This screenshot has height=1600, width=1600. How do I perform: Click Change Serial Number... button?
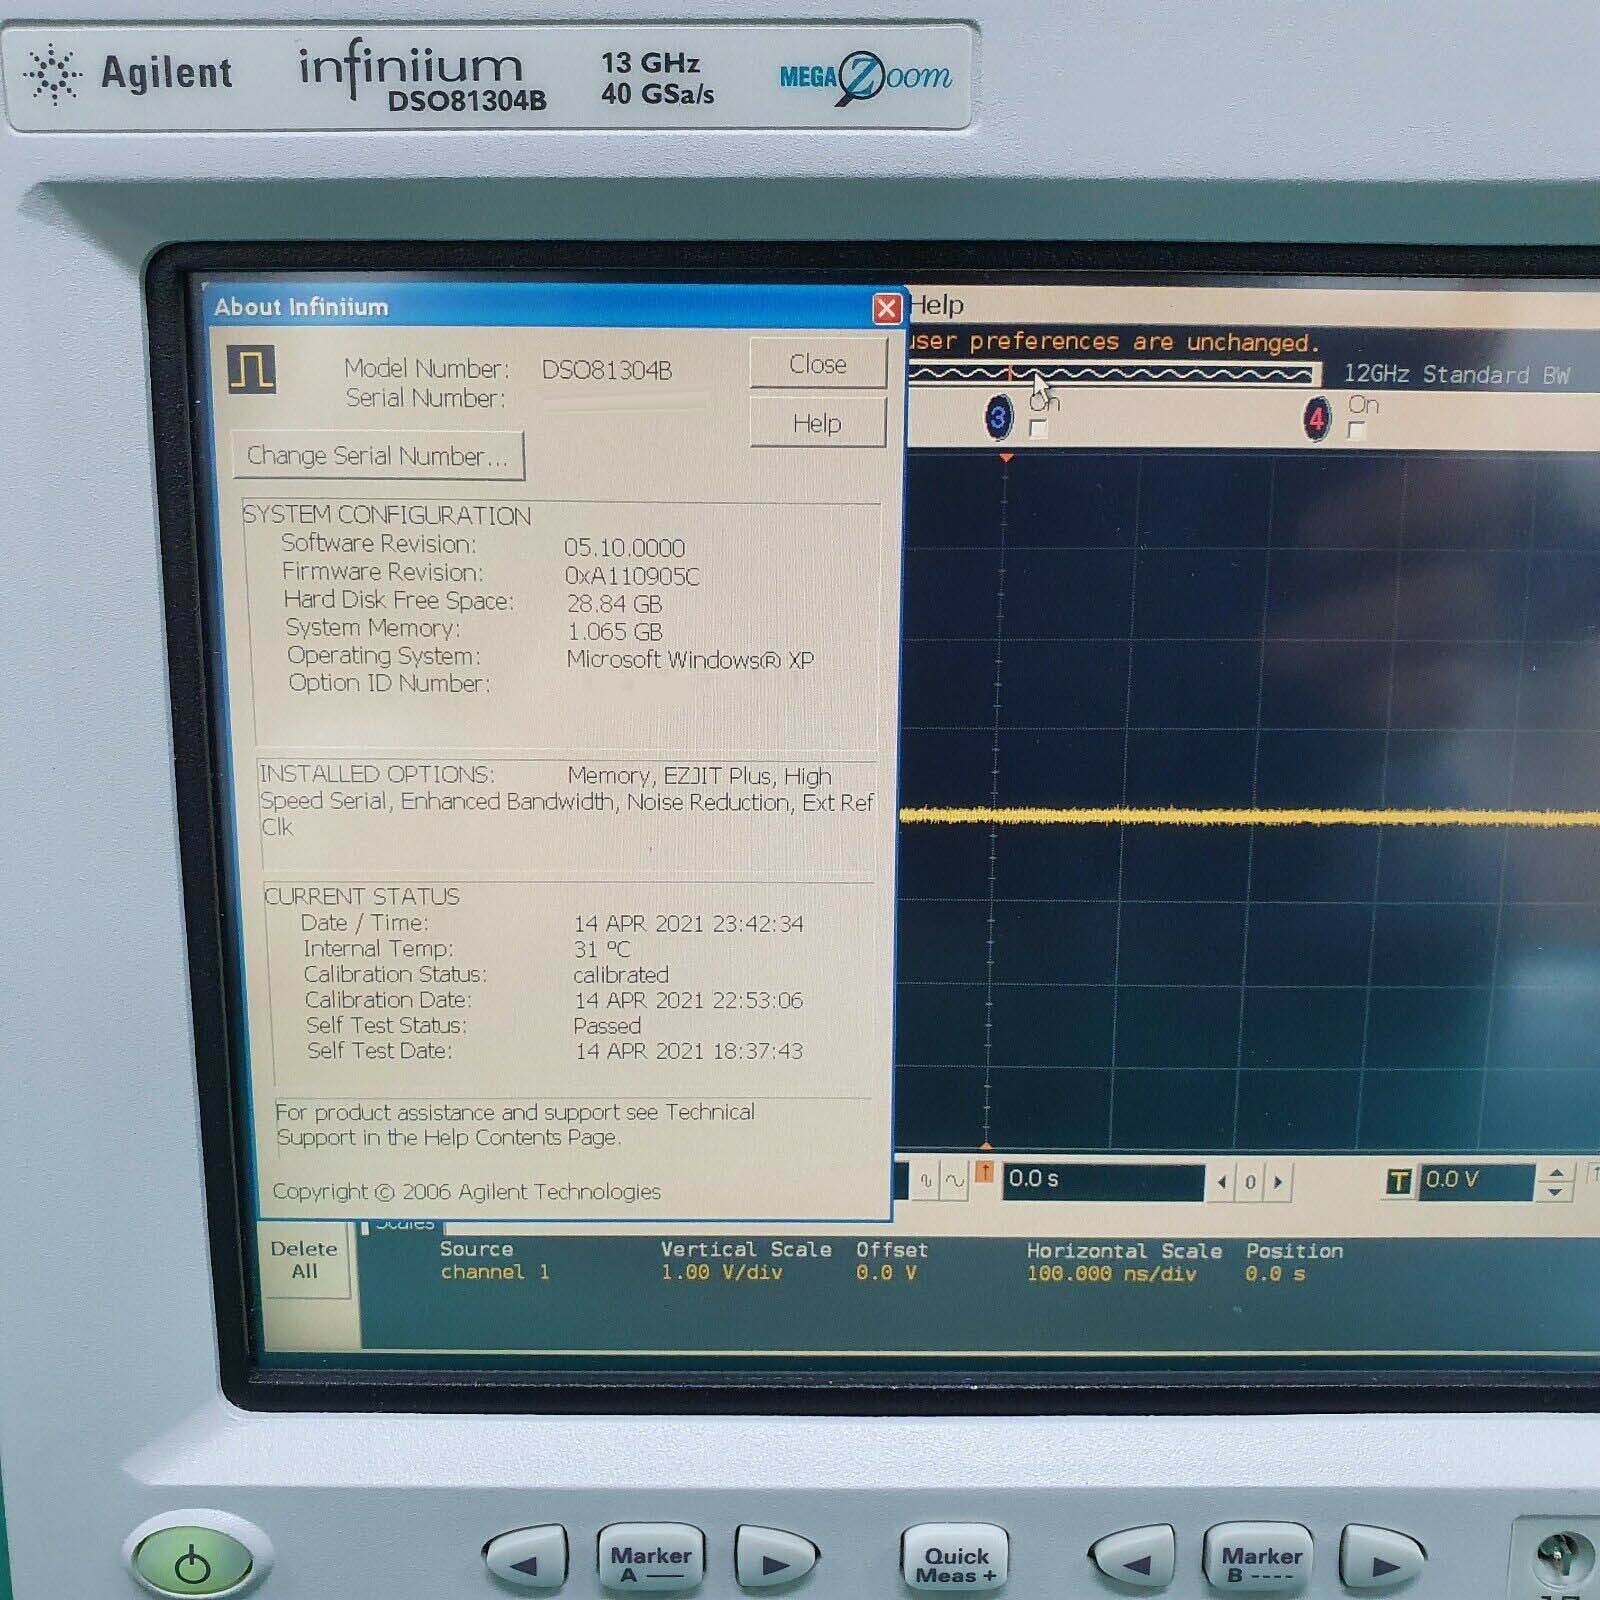pos(378,456)
